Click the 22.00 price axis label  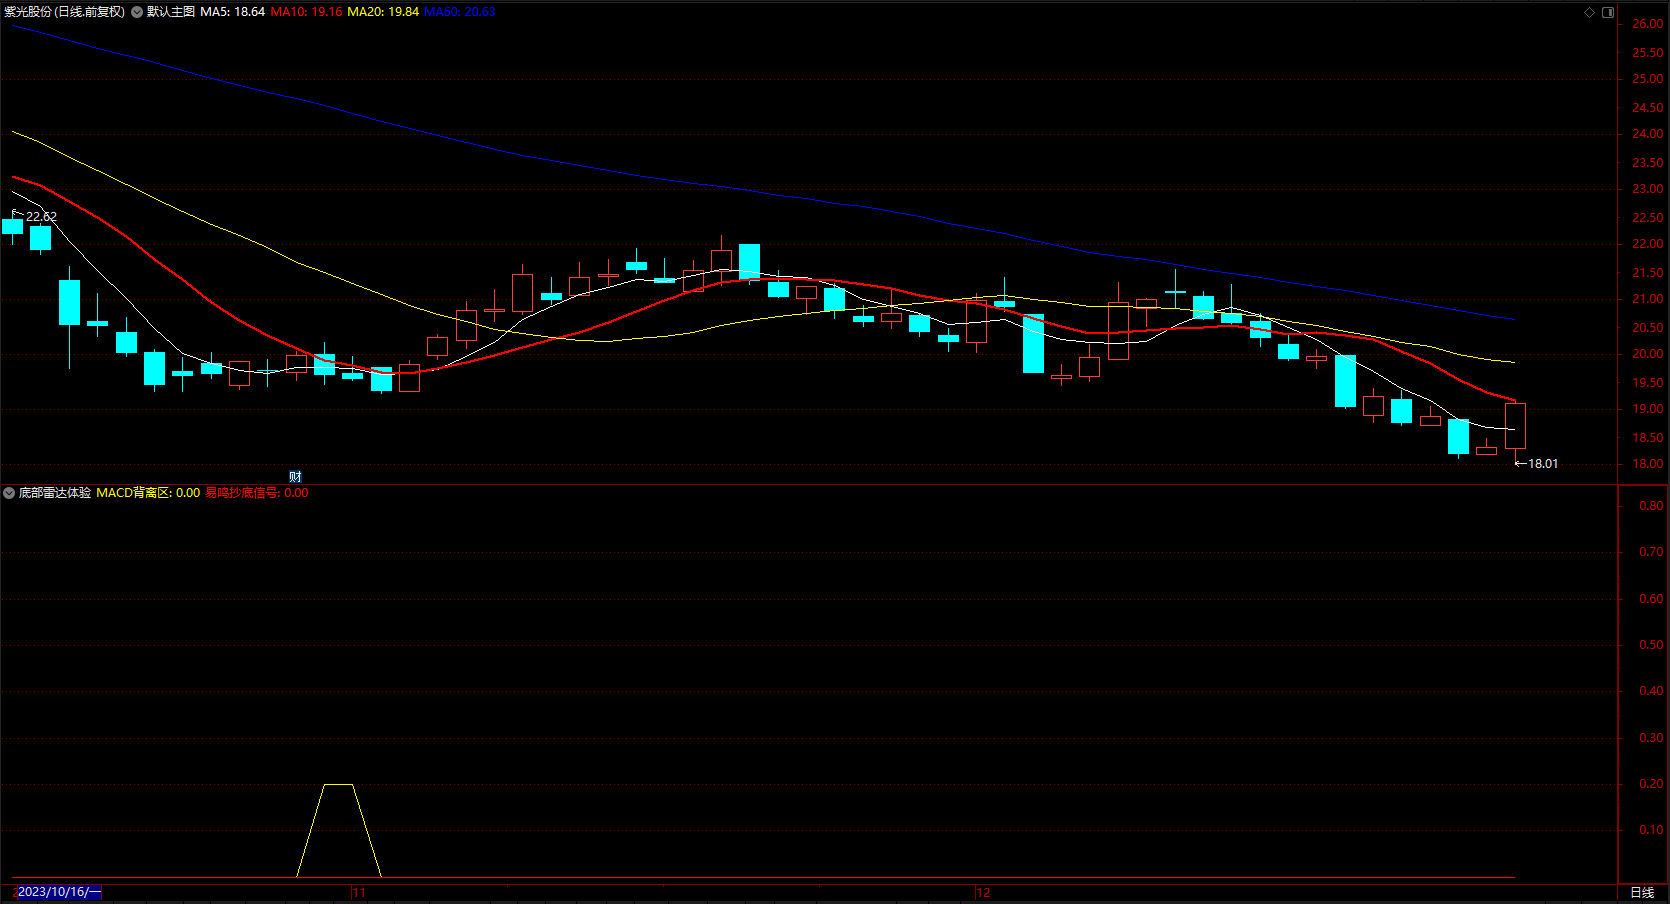(1648, 244)
